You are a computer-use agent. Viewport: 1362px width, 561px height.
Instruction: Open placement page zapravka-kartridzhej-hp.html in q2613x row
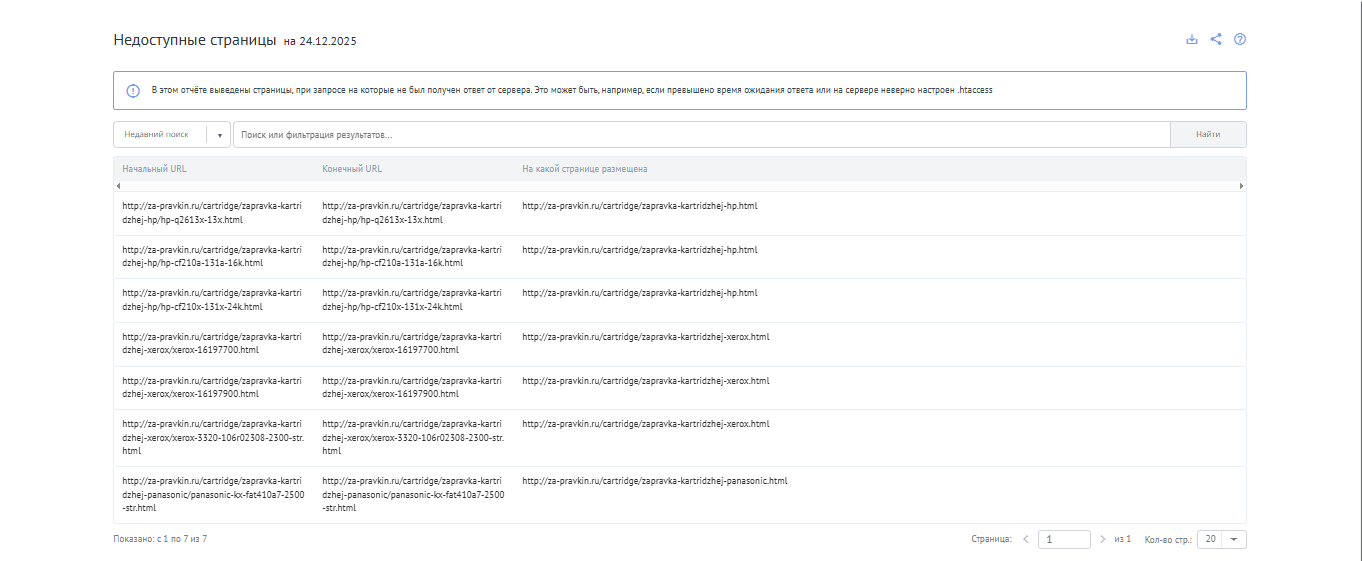click(640, 206)
